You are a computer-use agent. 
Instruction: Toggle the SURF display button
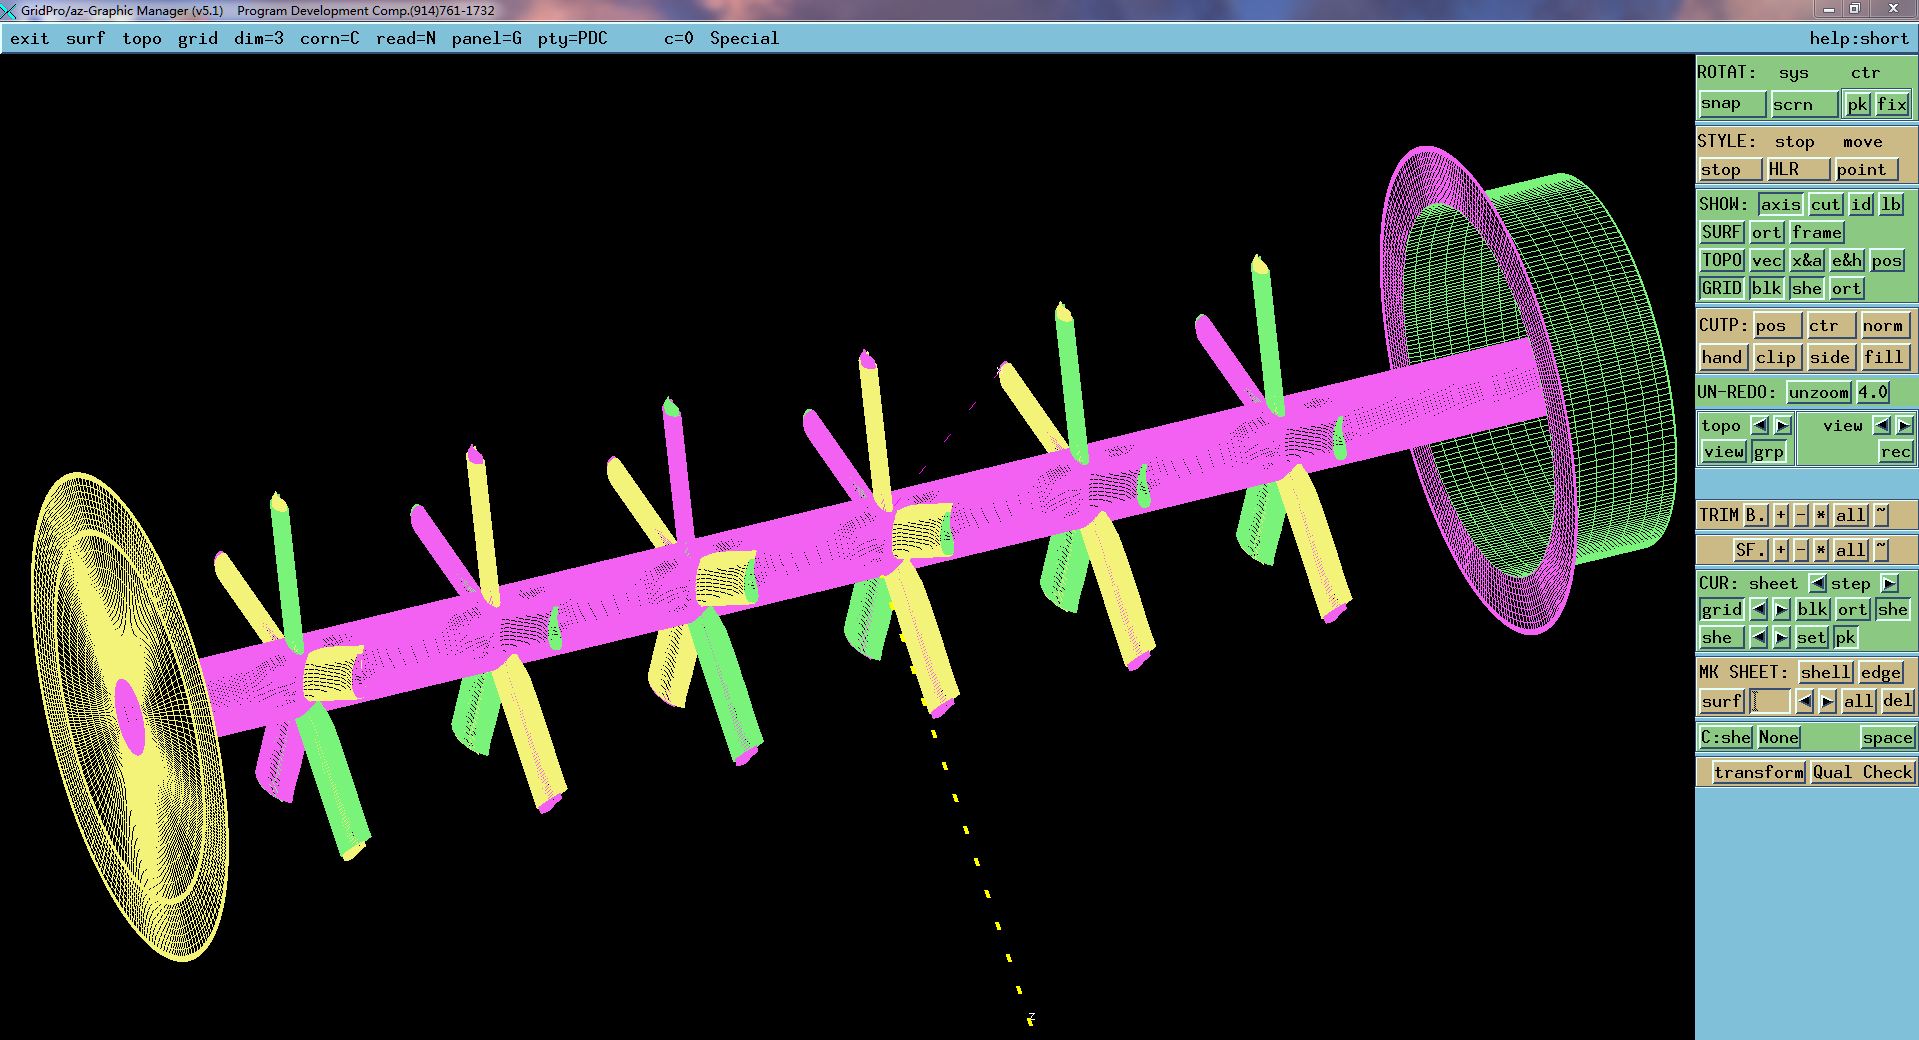coord(1721,232)
